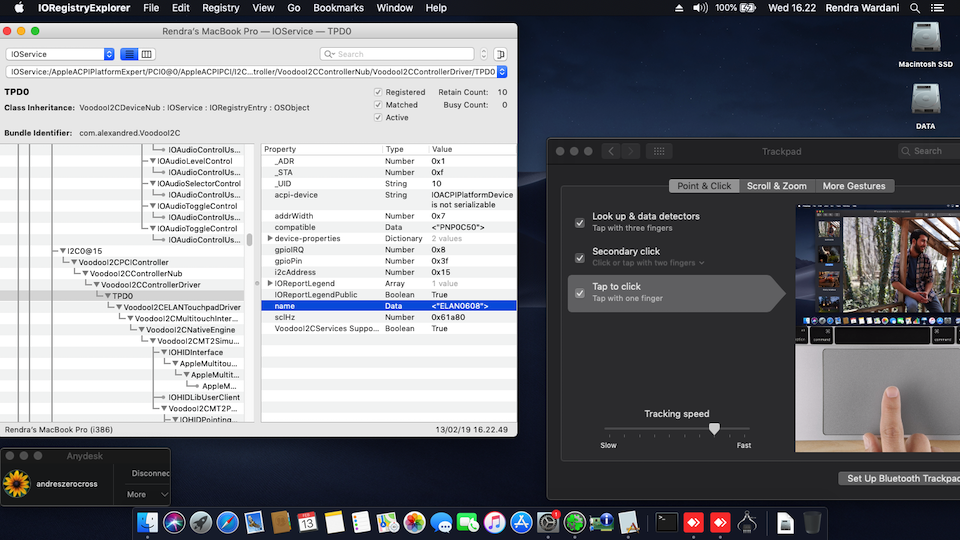Open the Go menu
The height and width of the screenshot is (540, 960).
(294, 8)
